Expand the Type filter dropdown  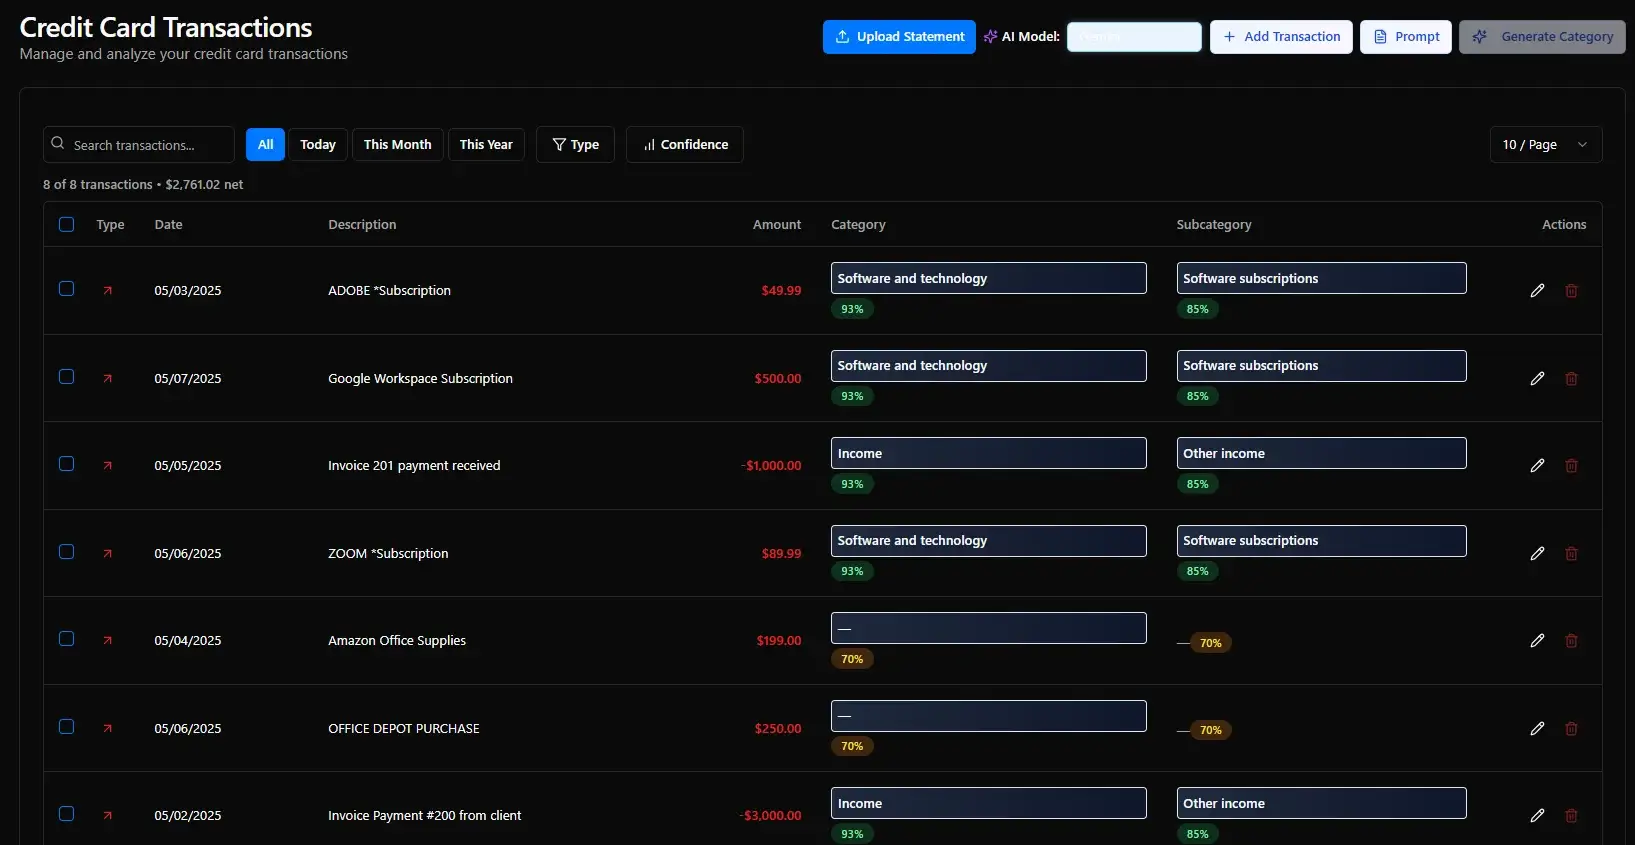pos(575,145)
